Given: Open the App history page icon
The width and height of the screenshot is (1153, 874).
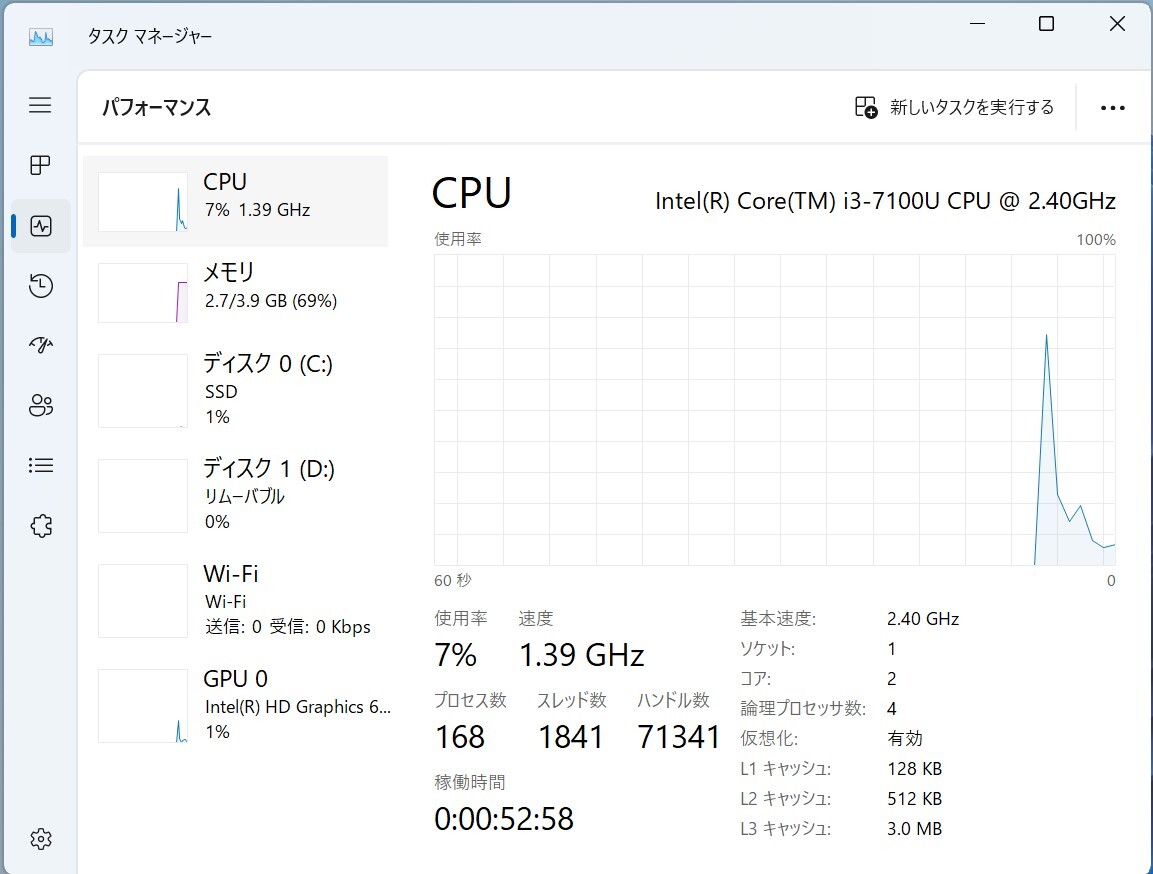Looking at the screenshot, I should pos(40,287).
